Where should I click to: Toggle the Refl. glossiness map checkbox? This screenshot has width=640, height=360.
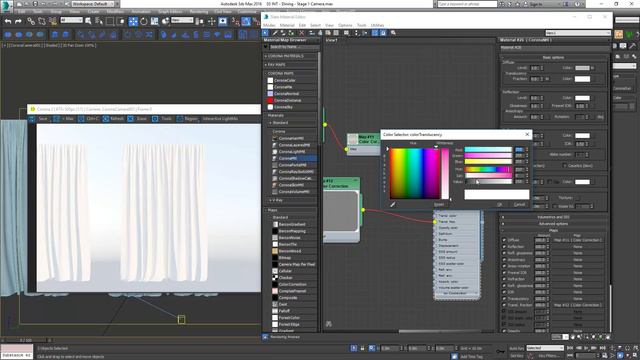pyautogui.click(x=504, y=253)
